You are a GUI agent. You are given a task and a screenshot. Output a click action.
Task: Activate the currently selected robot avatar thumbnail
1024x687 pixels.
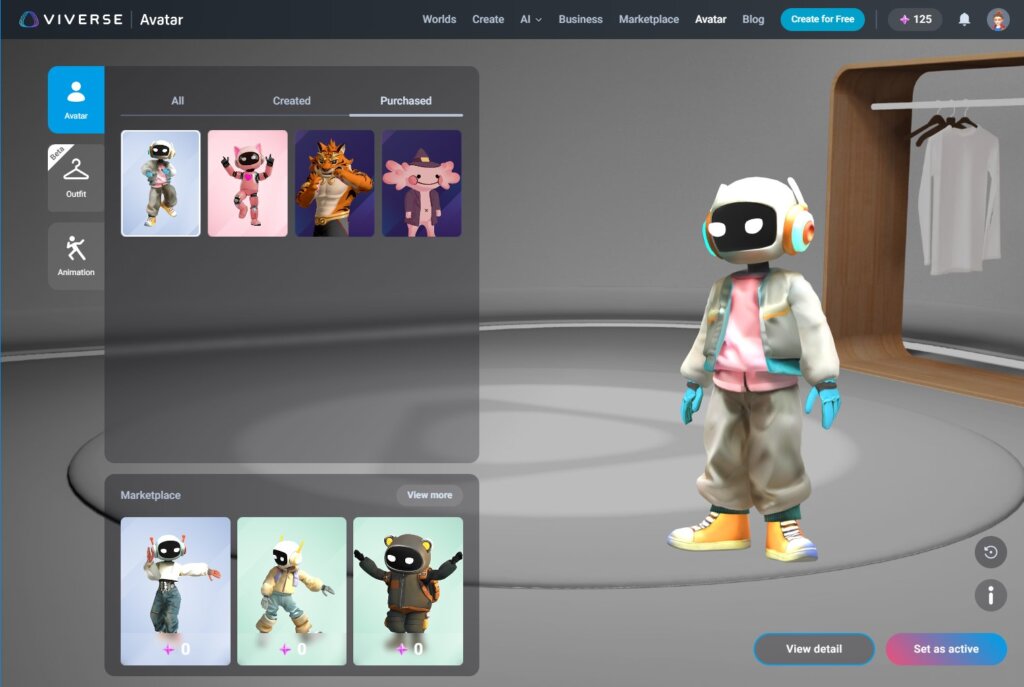pos(161,182)
